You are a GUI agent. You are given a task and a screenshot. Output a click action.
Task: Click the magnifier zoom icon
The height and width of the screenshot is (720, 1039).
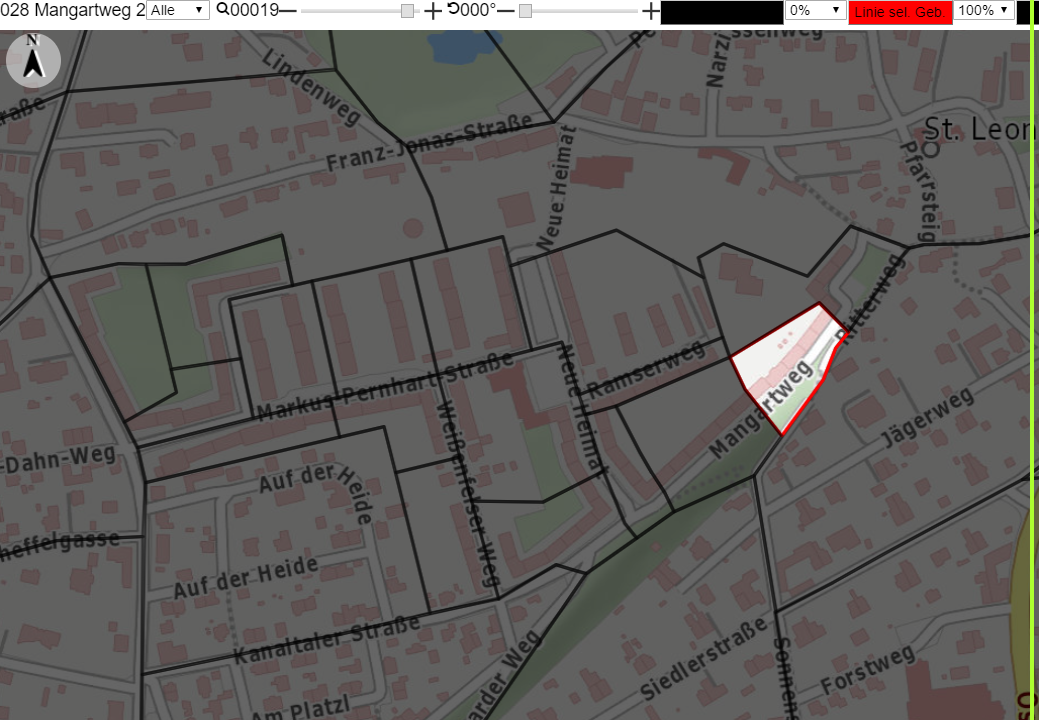[x=223, y=9]
